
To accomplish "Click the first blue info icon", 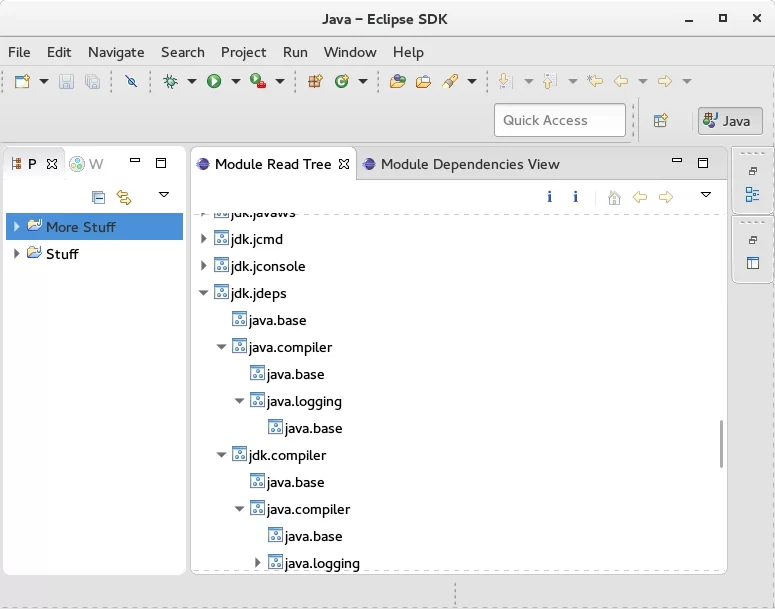I will [549, 197].
